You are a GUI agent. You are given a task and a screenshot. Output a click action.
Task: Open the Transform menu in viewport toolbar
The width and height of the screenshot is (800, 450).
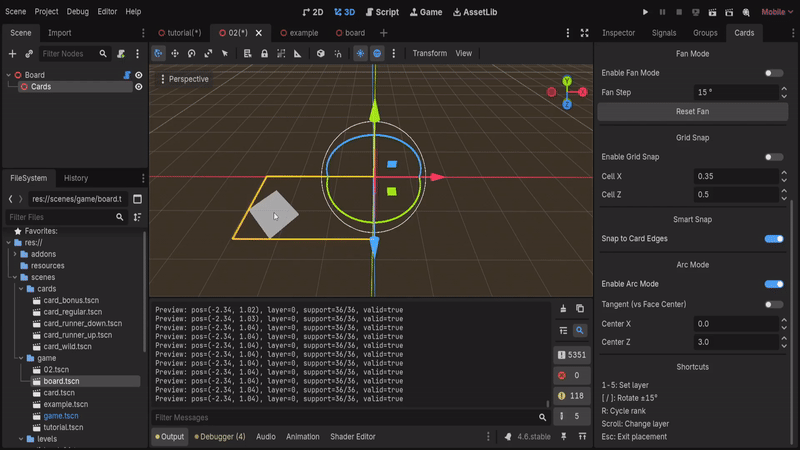point(429,53)
